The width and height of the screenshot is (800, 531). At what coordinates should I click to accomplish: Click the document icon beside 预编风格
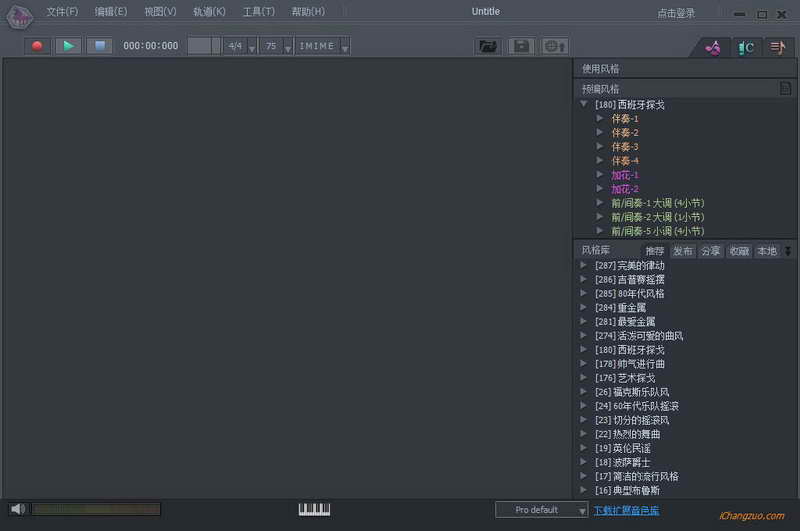click(x=785, y=88)
